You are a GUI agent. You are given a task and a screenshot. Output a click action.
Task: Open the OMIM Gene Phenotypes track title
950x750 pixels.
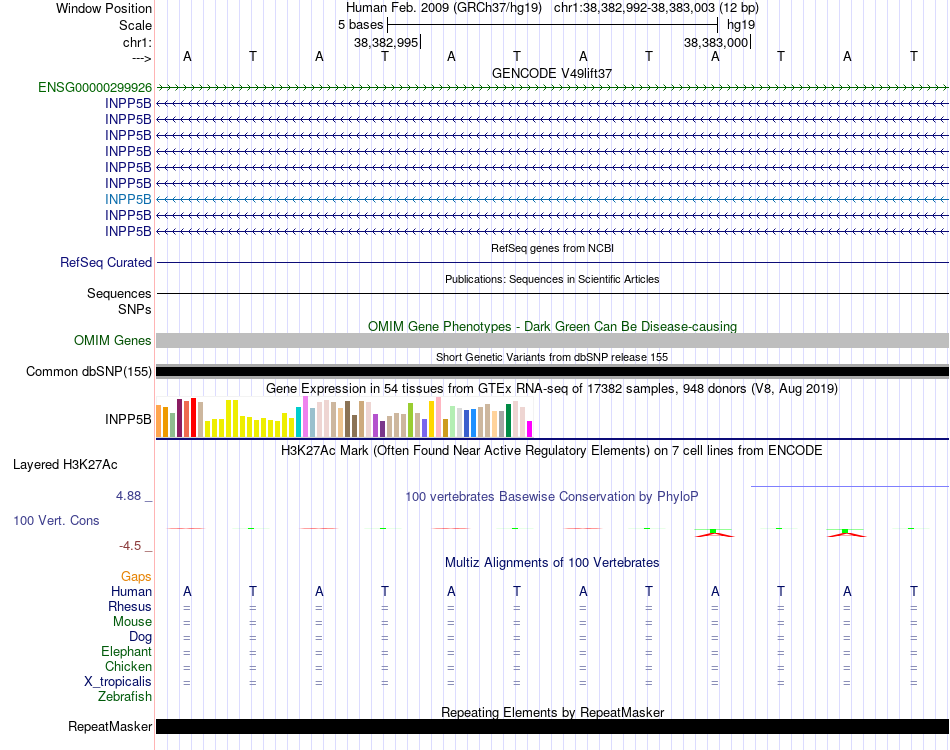(x=552, y=327)
